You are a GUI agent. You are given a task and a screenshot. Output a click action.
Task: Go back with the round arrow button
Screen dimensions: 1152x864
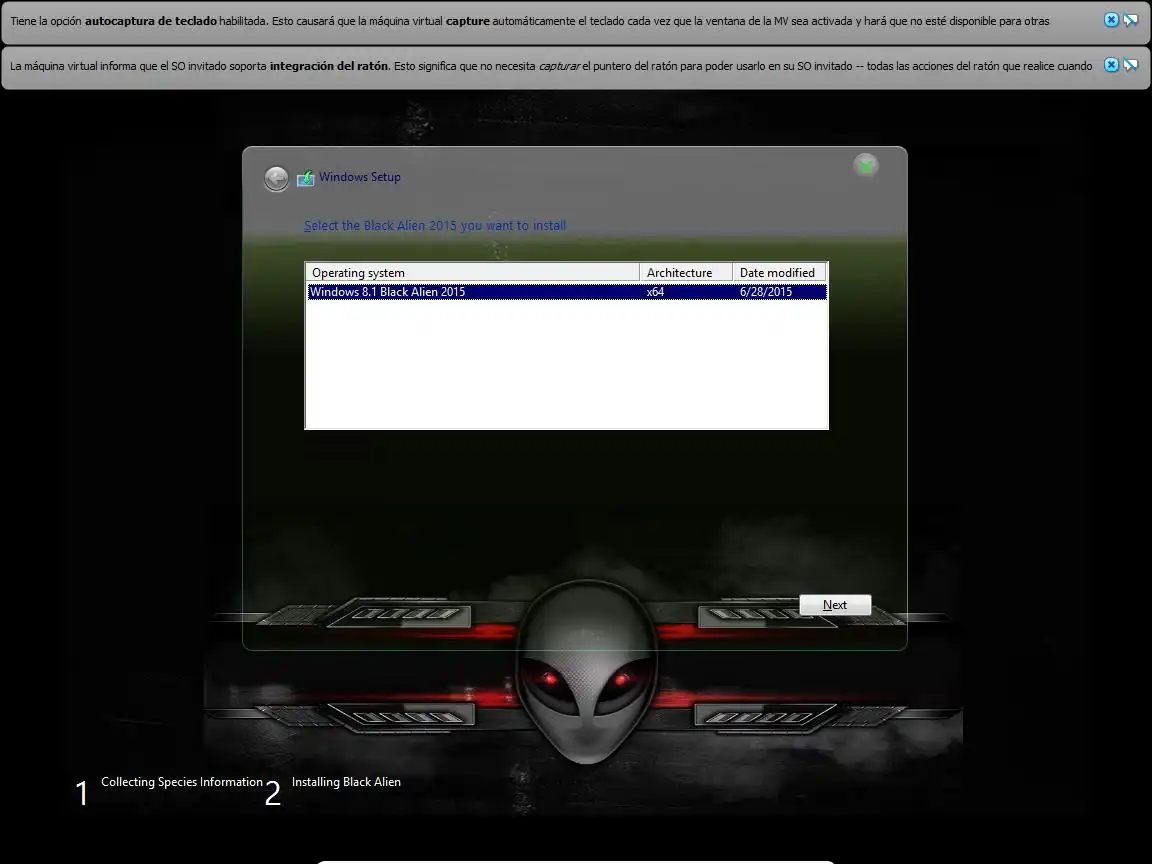click(276, 179)
